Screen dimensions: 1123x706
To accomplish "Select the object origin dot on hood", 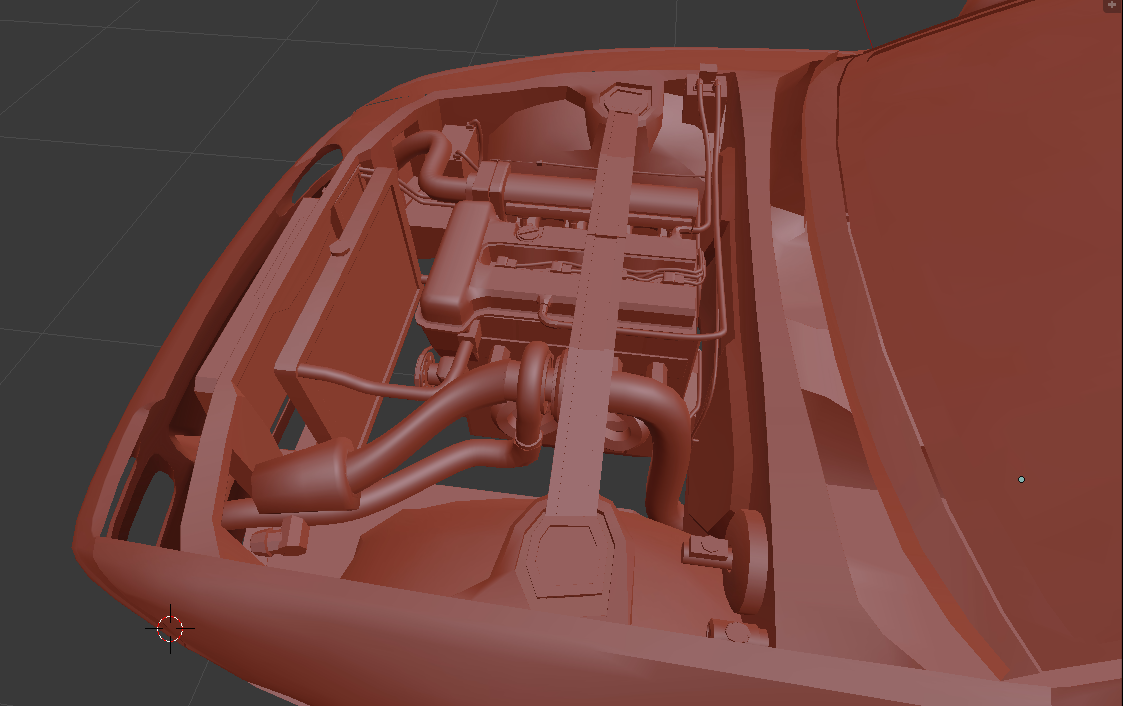I will click(1021, 479).
